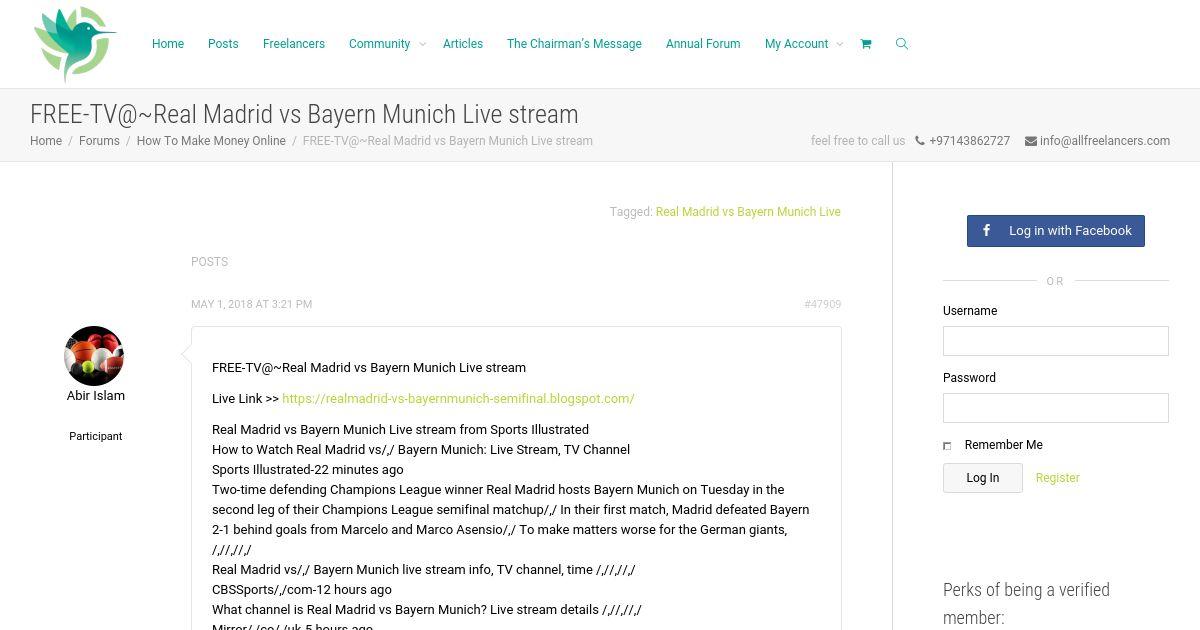Viewport: 1200px width, 630px height.
Task: Open the Articles menu item
Action: point(463,44)
